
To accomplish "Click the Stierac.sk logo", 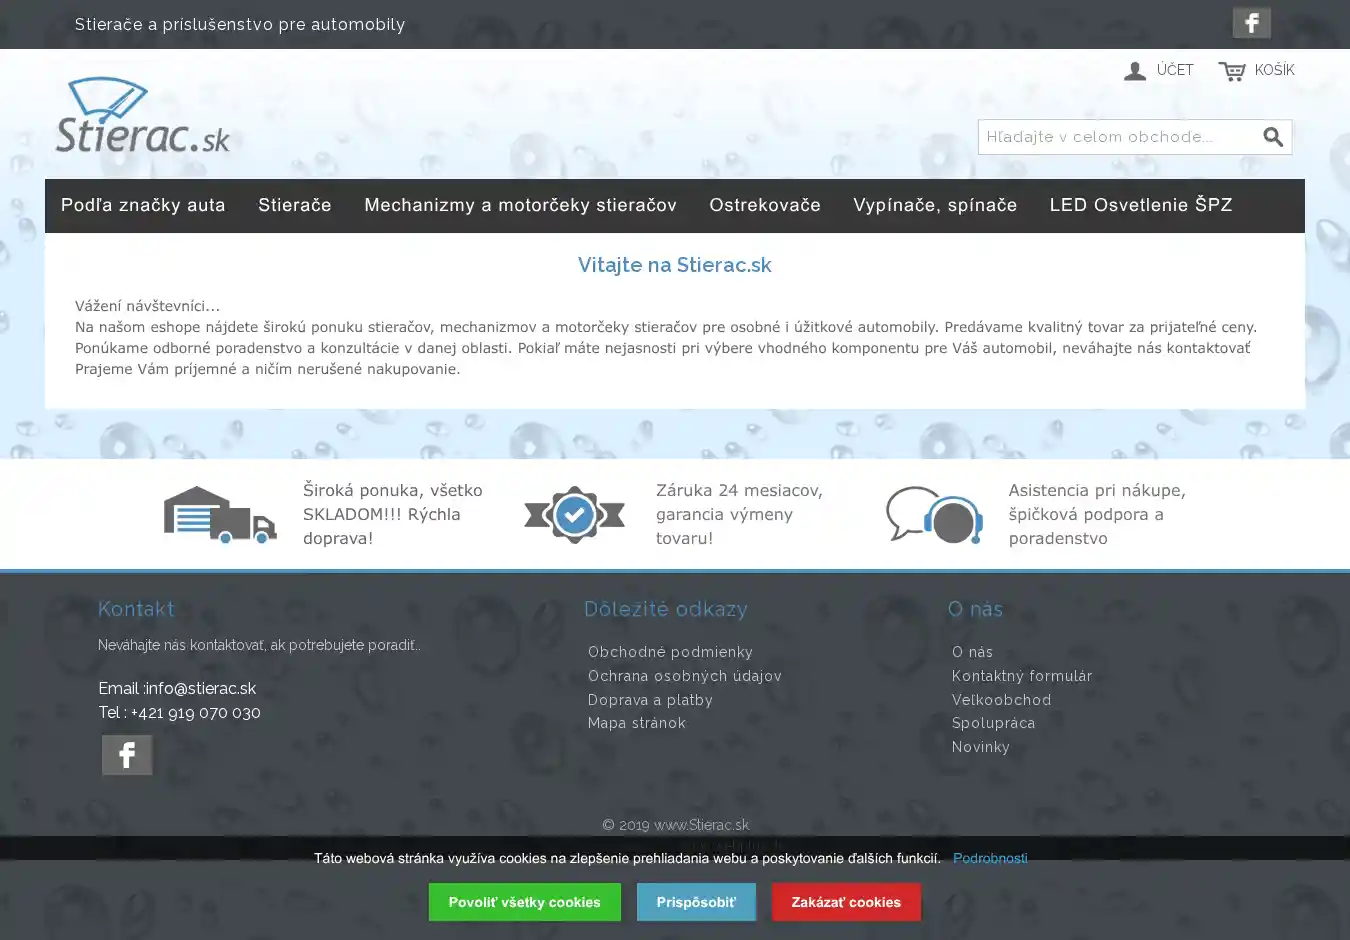I will (143, 116).
